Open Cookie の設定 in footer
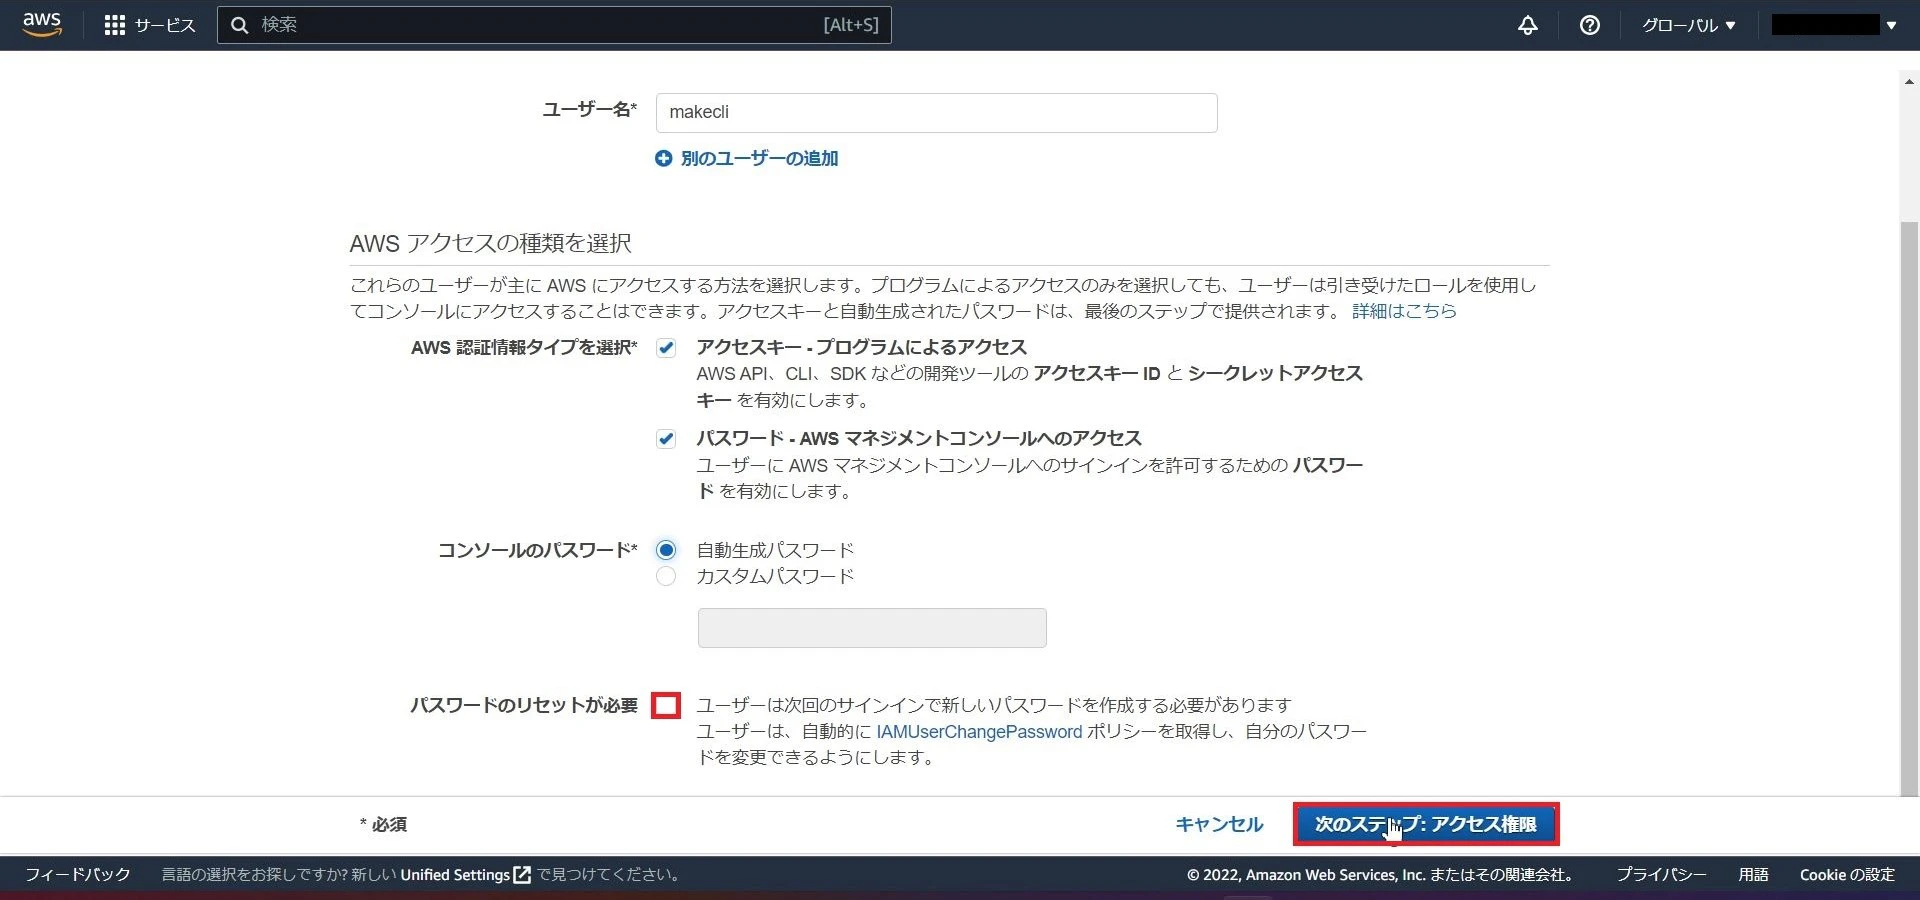 pos(1847,875)
